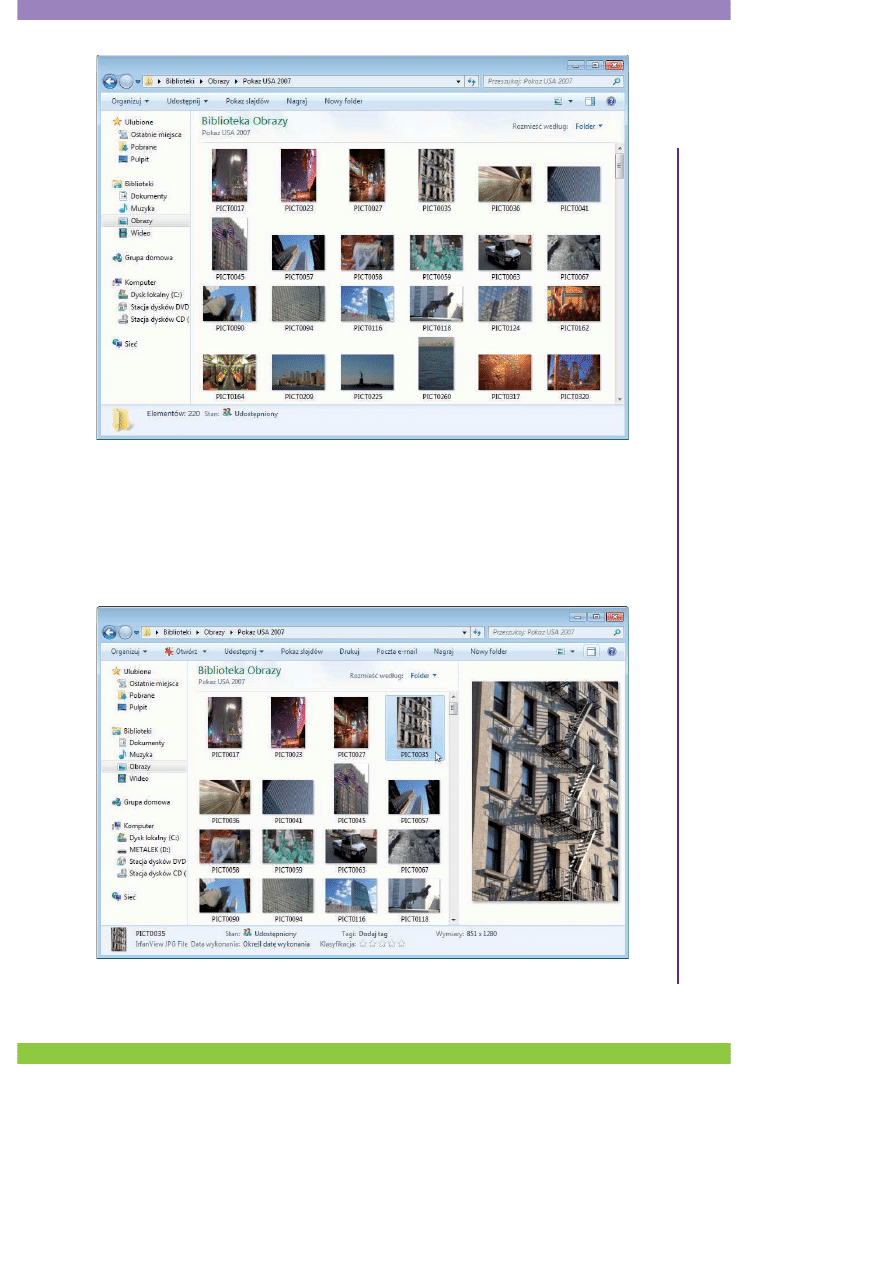Viewport: 893px width, 1263px height.
Task: Click the Back arrow in the bottom window
Action: click(x=109, y=633)
